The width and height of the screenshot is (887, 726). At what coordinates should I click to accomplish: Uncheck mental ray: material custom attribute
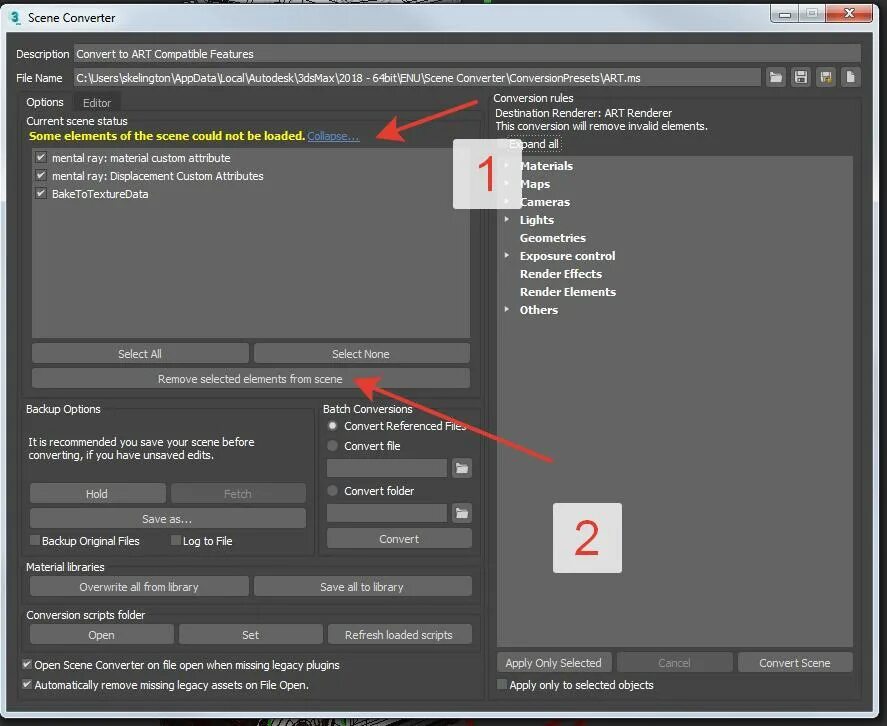(41, 157)
